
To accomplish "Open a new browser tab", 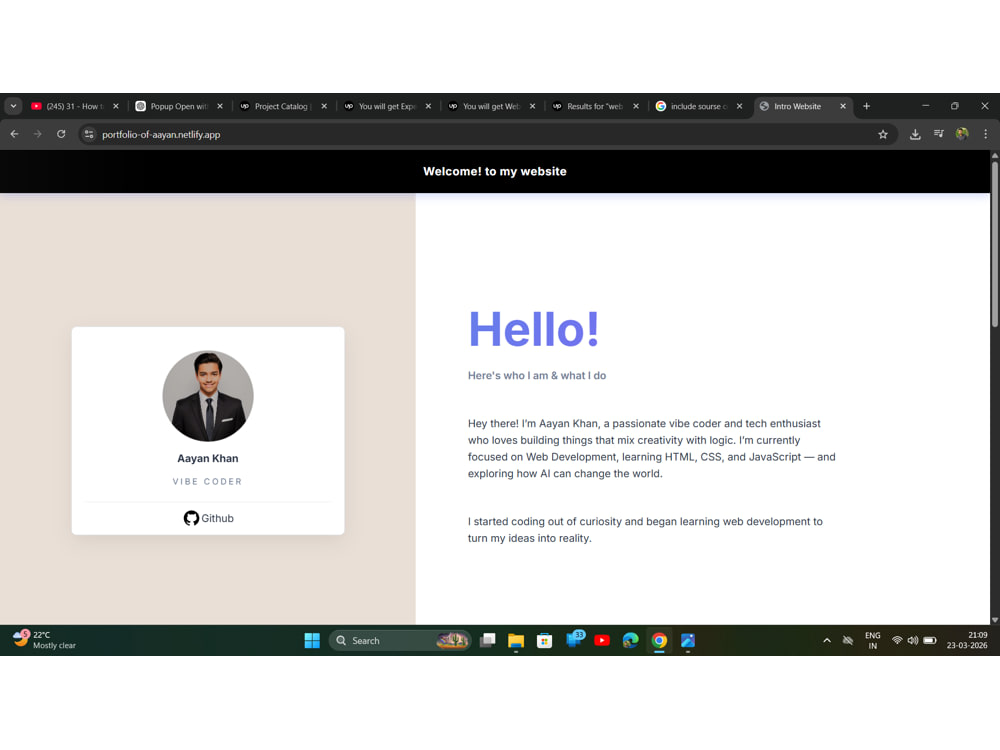I will pyautogui.click(x=867, y=107).
